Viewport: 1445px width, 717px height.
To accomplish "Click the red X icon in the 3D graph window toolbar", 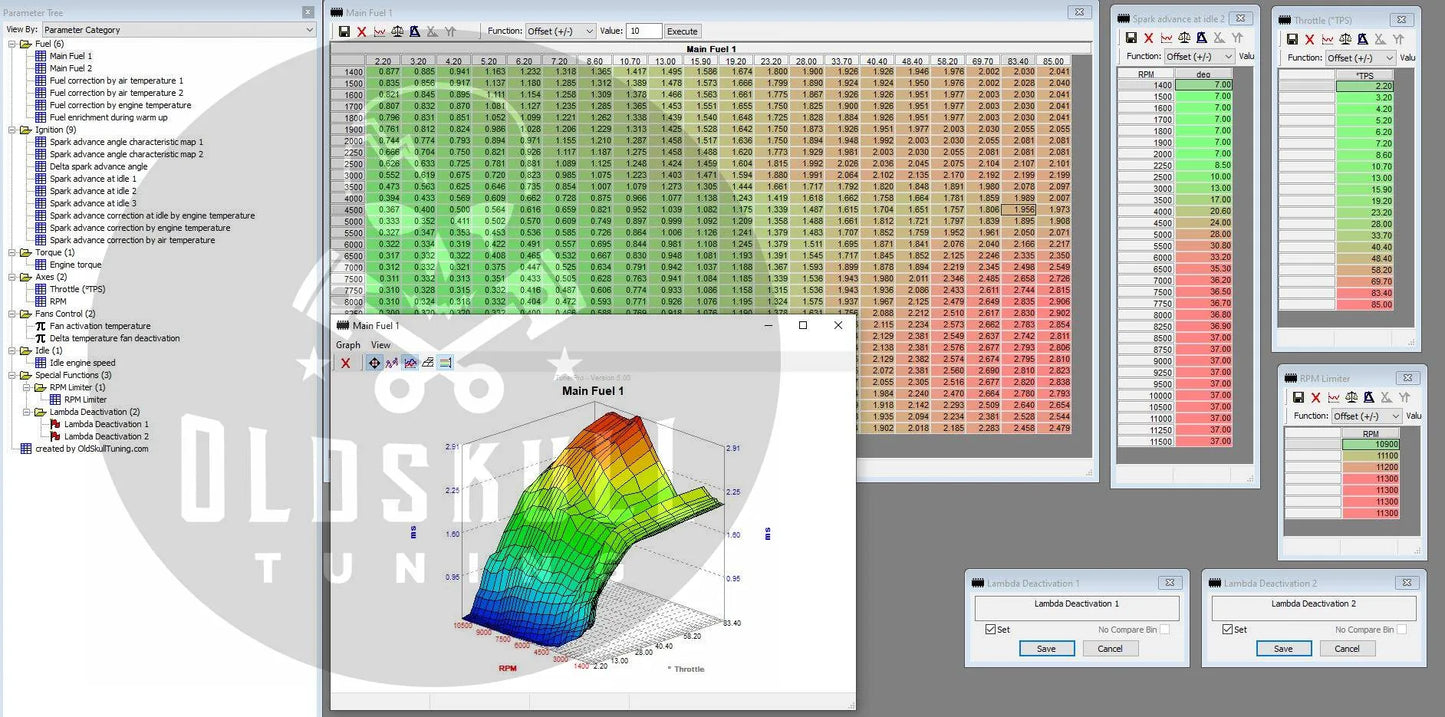I will (x=346, y=363).
